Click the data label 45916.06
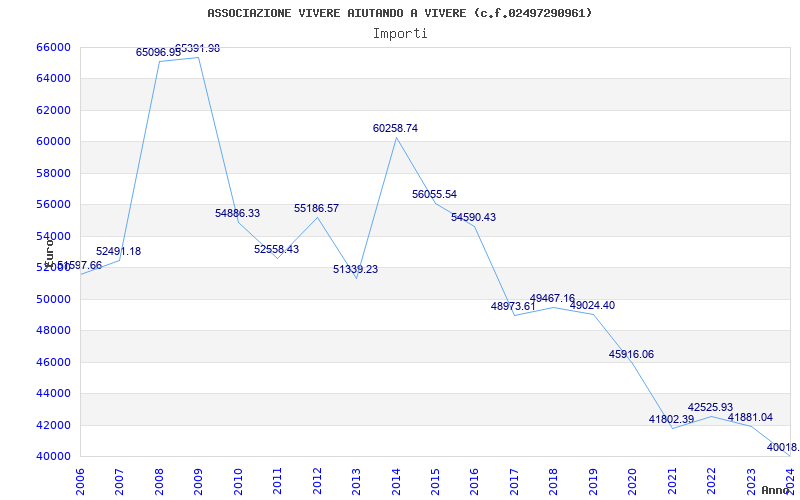 coord(631,355)
